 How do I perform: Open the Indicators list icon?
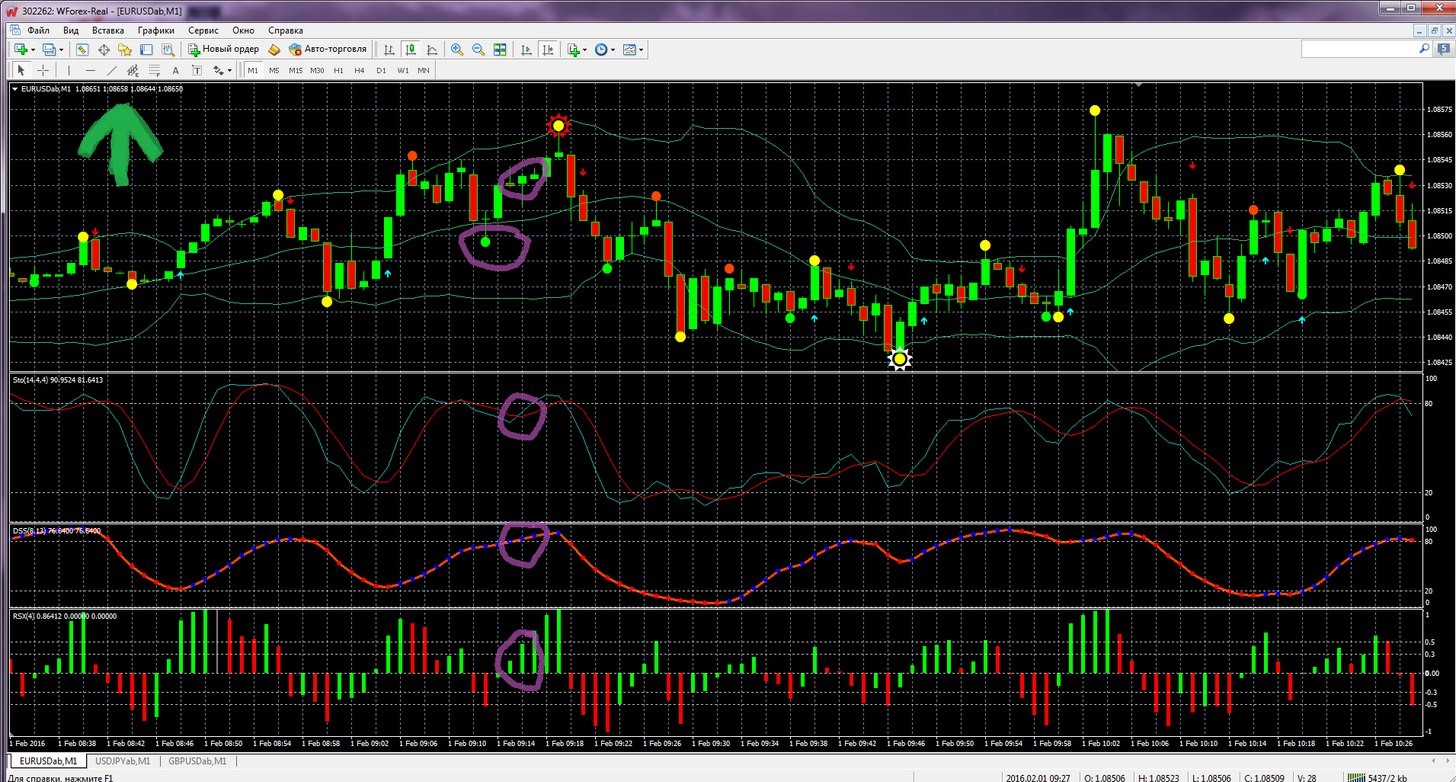click(x=574, y=49)
